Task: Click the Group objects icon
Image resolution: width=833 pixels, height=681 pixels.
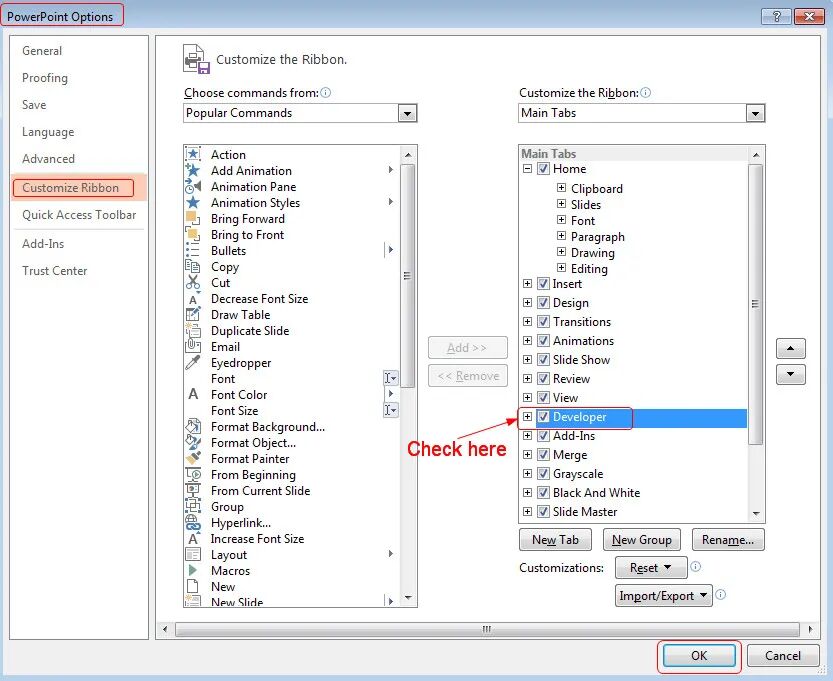Action: tap(193, 506)
